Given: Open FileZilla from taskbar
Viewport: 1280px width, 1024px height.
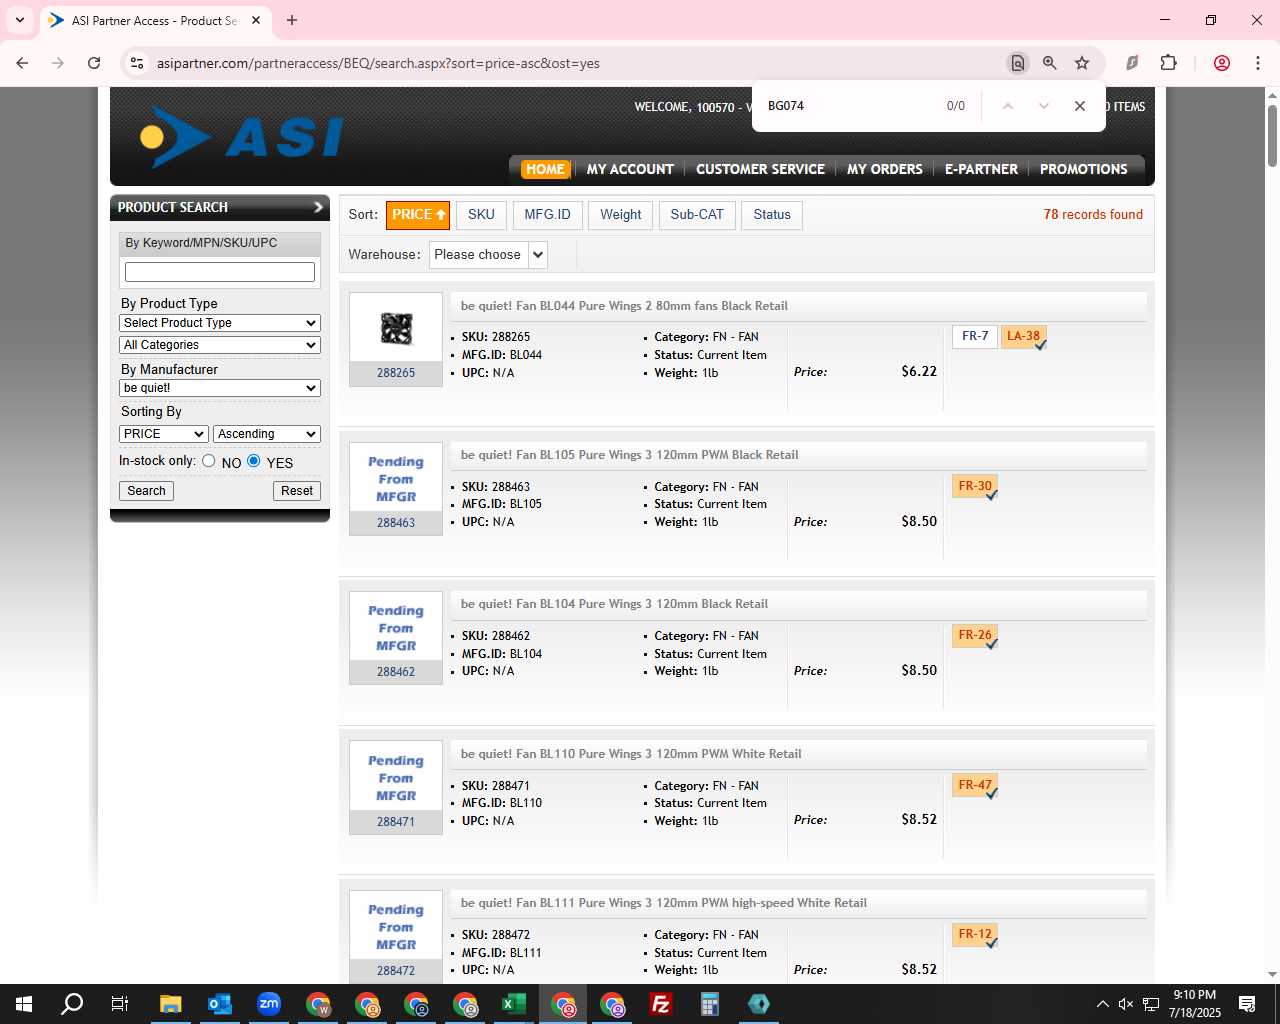Looking at the screenshot, I should click(661, 1004).
